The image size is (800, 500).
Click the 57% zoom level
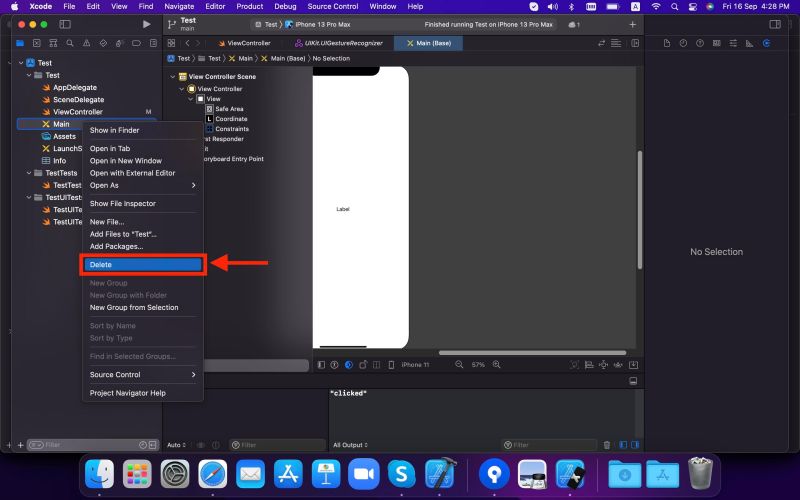click(x=478, y=365)
